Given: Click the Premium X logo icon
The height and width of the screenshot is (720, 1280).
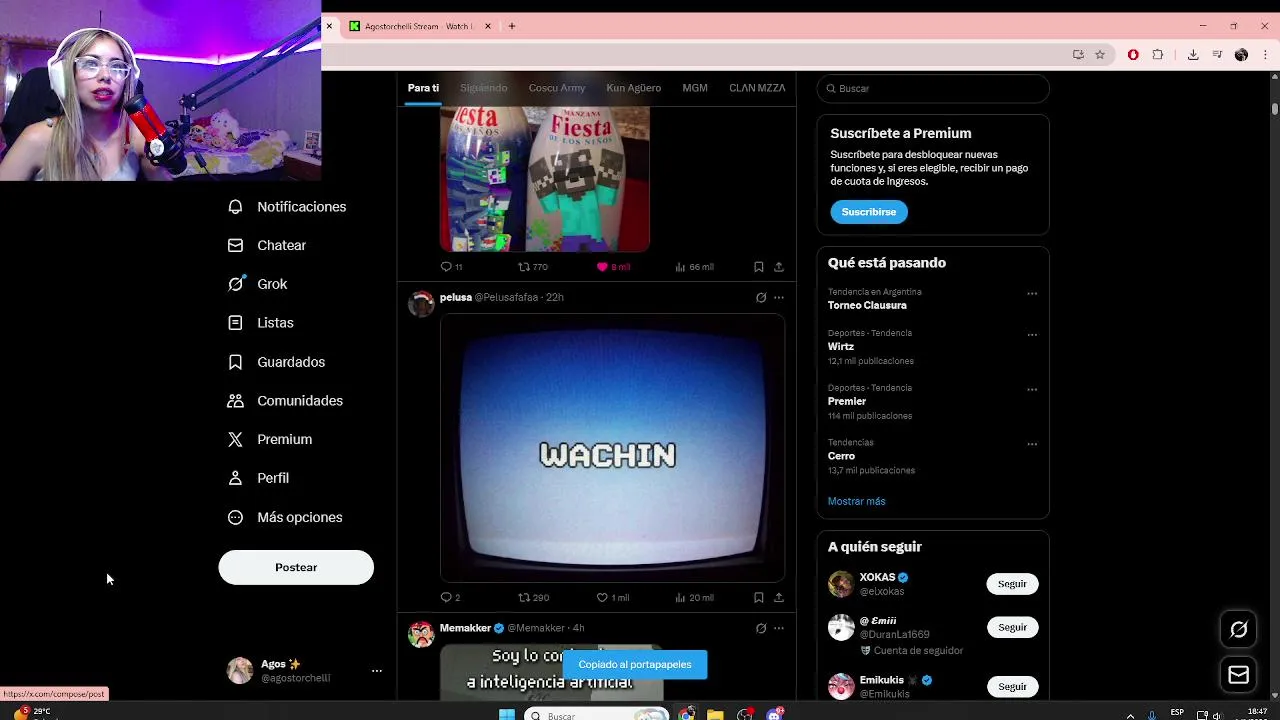Looking at the screenshot, I should [x=235, y=439].
